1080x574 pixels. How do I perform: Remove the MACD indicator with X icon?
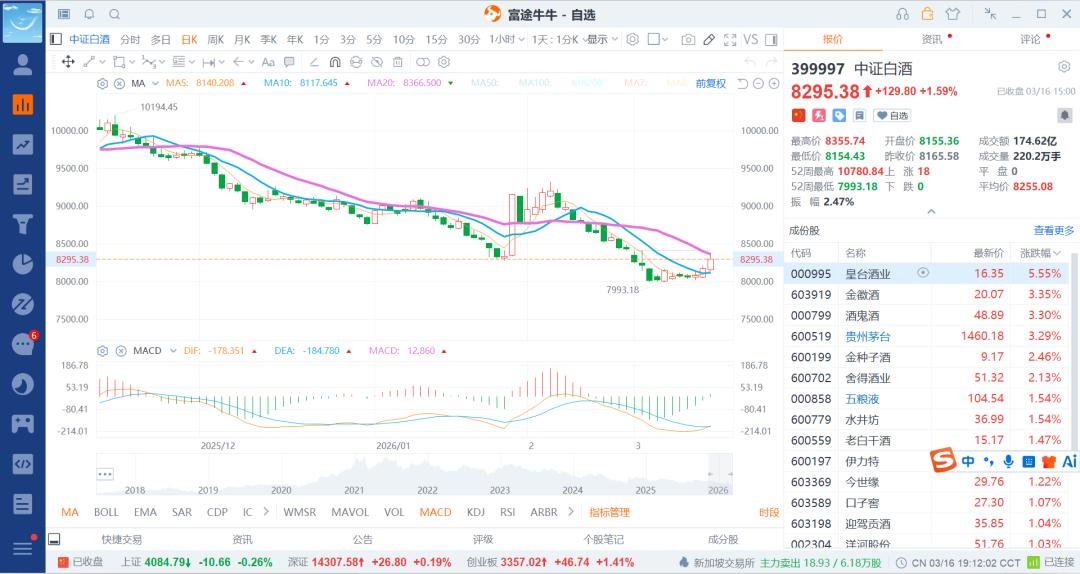pos(118,351)
